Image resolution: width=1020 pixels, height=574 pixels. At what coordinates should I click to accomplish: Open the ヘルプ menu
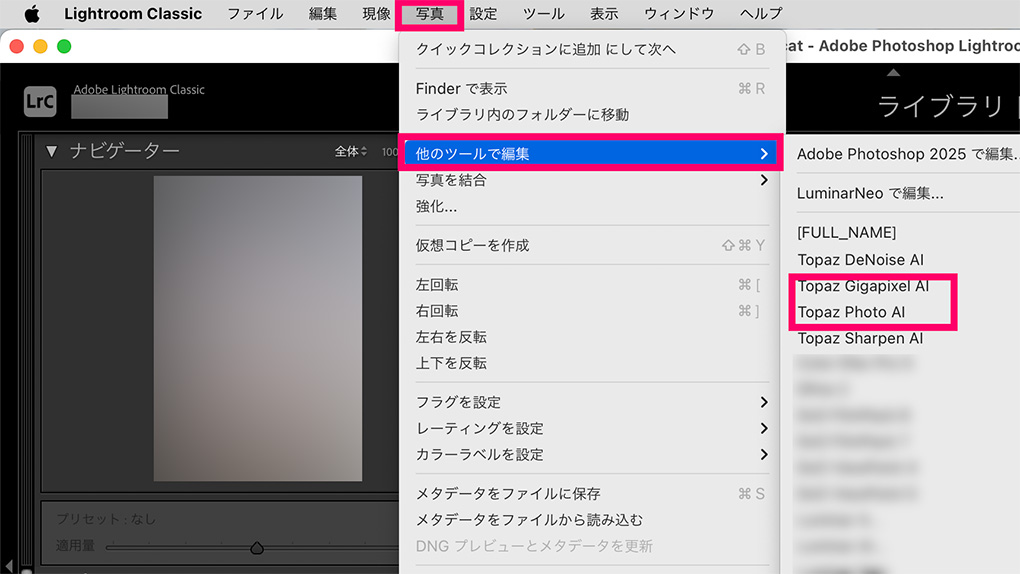point(761,14)
